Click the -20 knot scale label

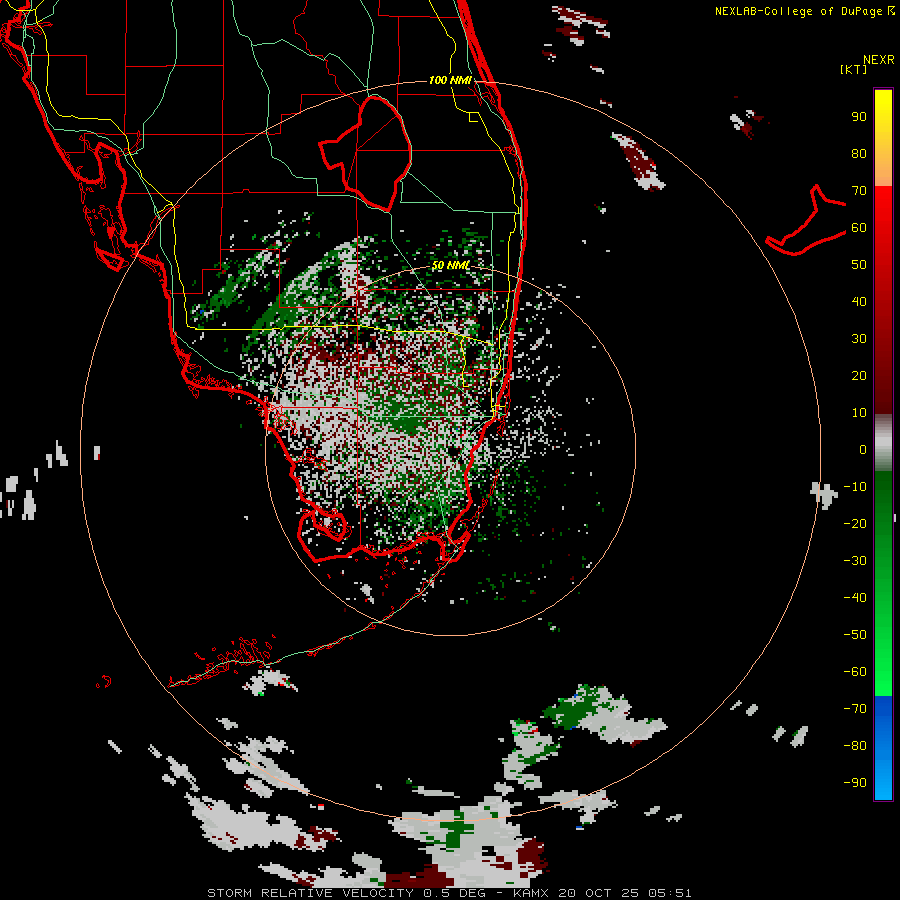[x=855, y=523]
